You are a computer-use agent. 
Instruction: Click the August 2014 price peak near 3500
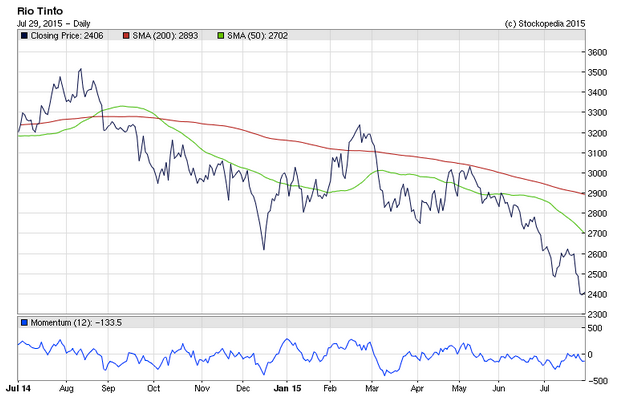pyautogui.click(x=81, y=69)
